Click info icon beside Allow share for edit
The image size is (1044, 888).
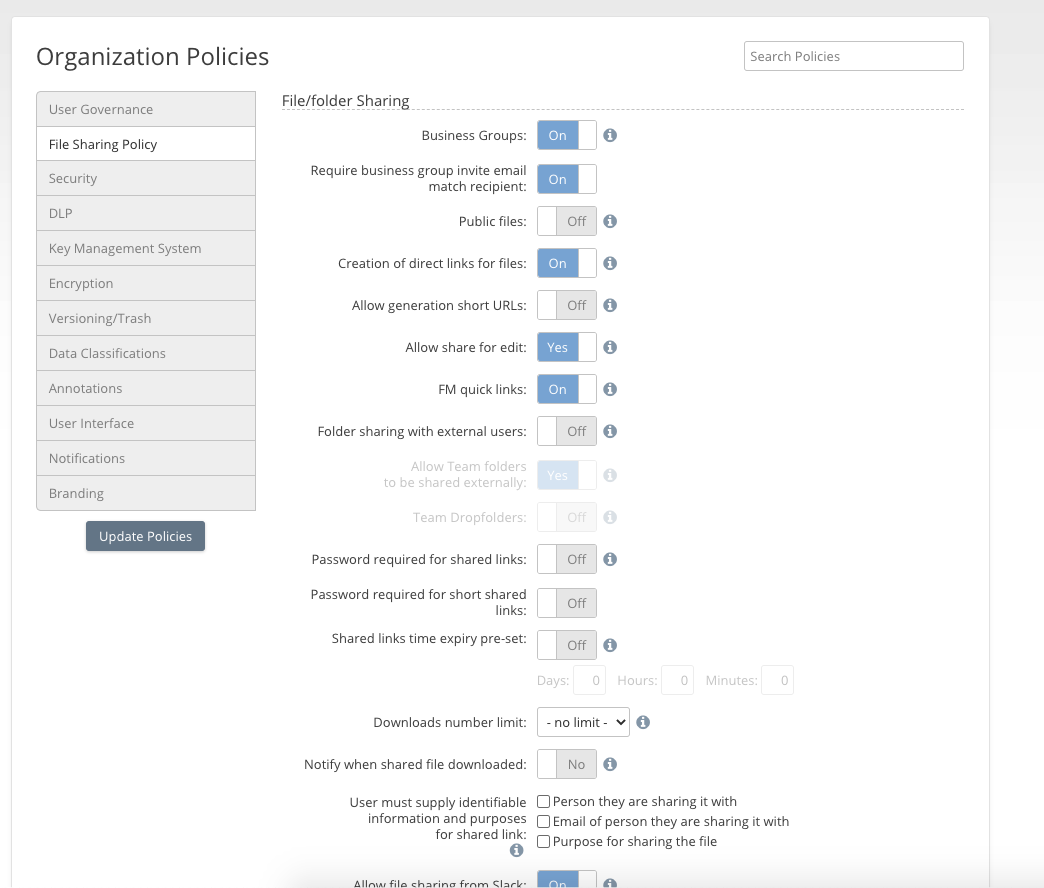610,347
